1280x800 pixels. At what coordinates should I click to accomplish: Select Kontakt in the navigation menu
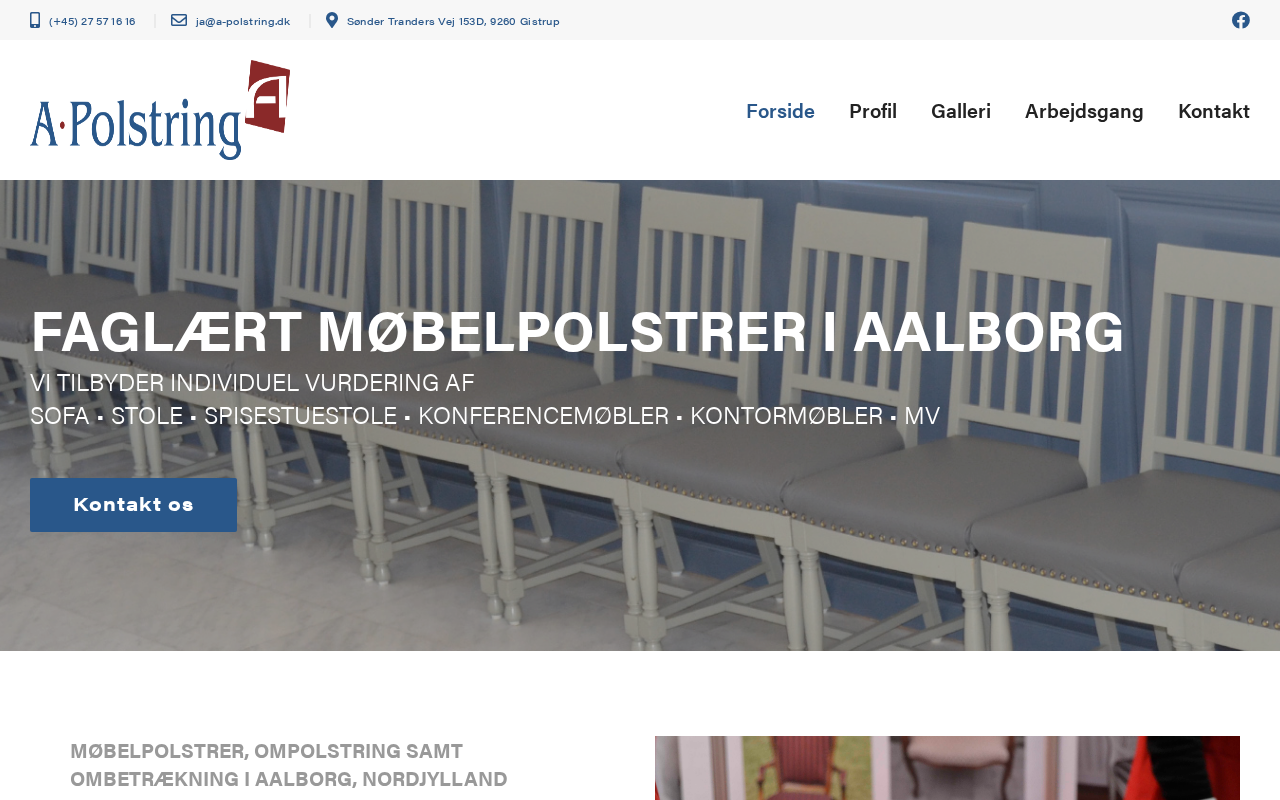click(x=1214, y=111)
